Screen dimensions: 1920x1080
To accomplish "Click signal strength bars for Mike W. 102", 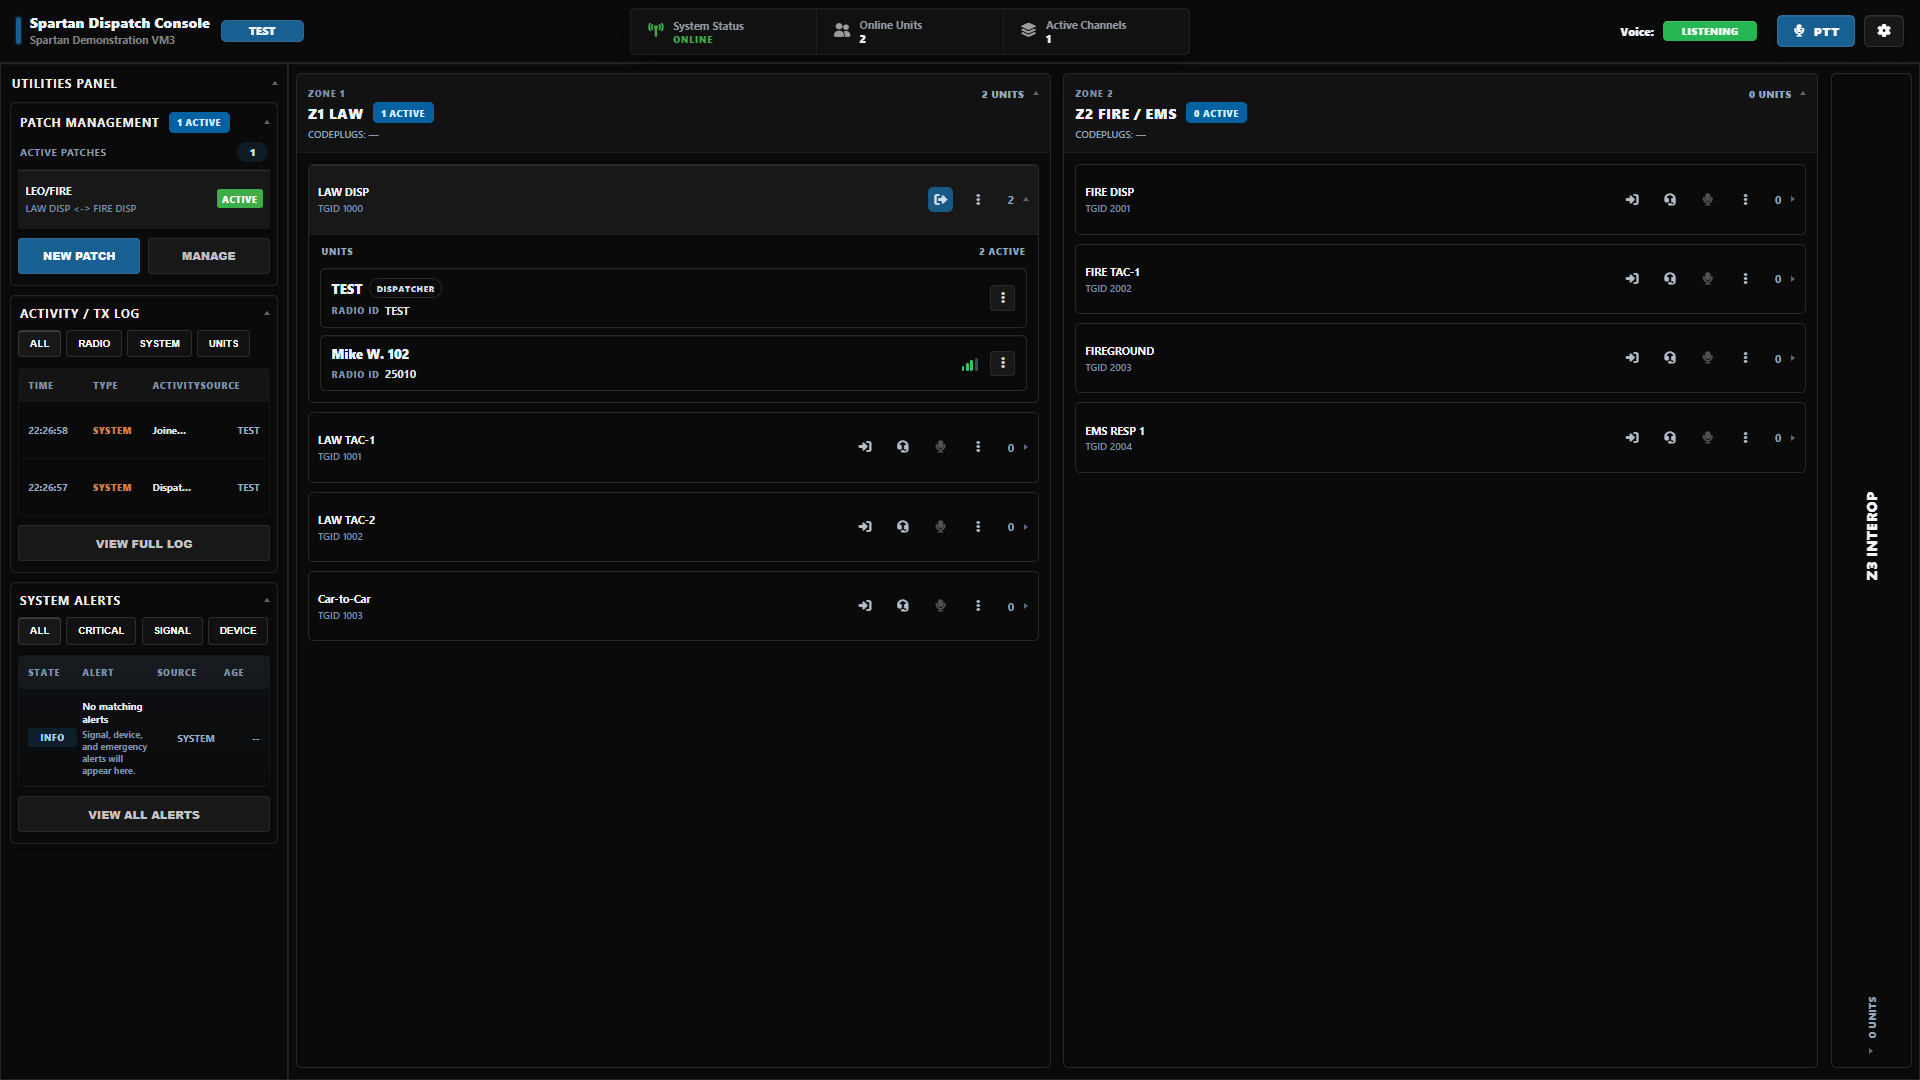I will pos(969,365).
